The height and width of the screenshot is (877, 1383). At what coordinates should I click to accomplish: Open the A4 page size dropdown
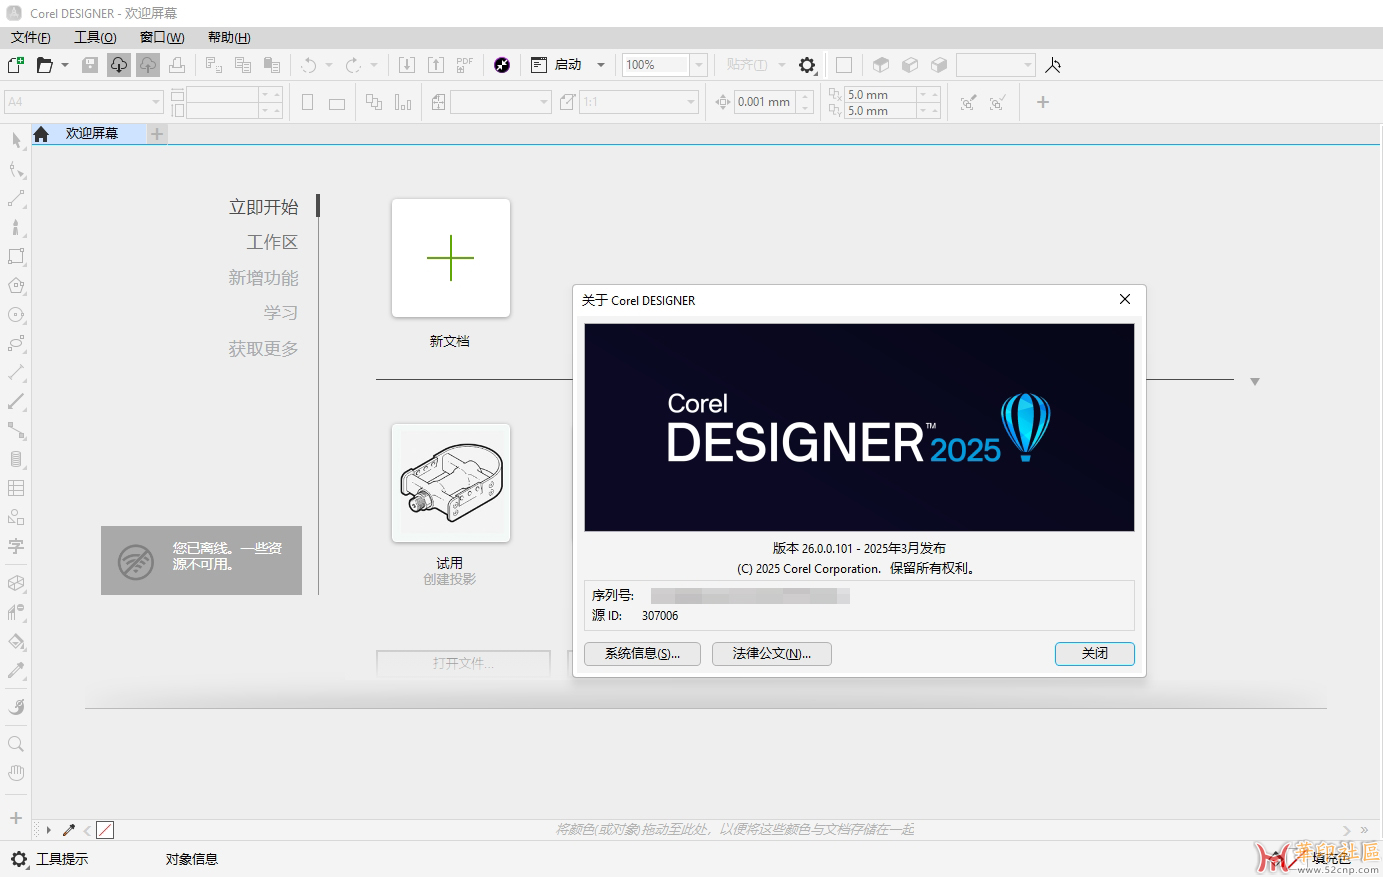pos(156,102)
